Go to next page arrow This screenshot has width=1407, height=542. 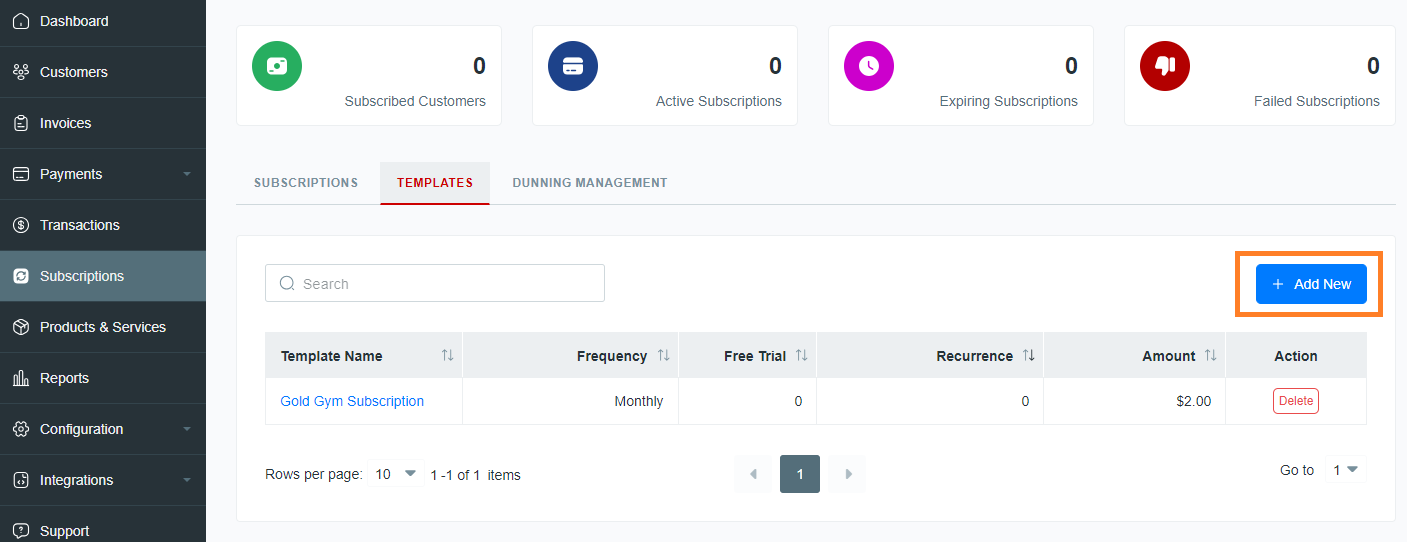pos(848,474)
